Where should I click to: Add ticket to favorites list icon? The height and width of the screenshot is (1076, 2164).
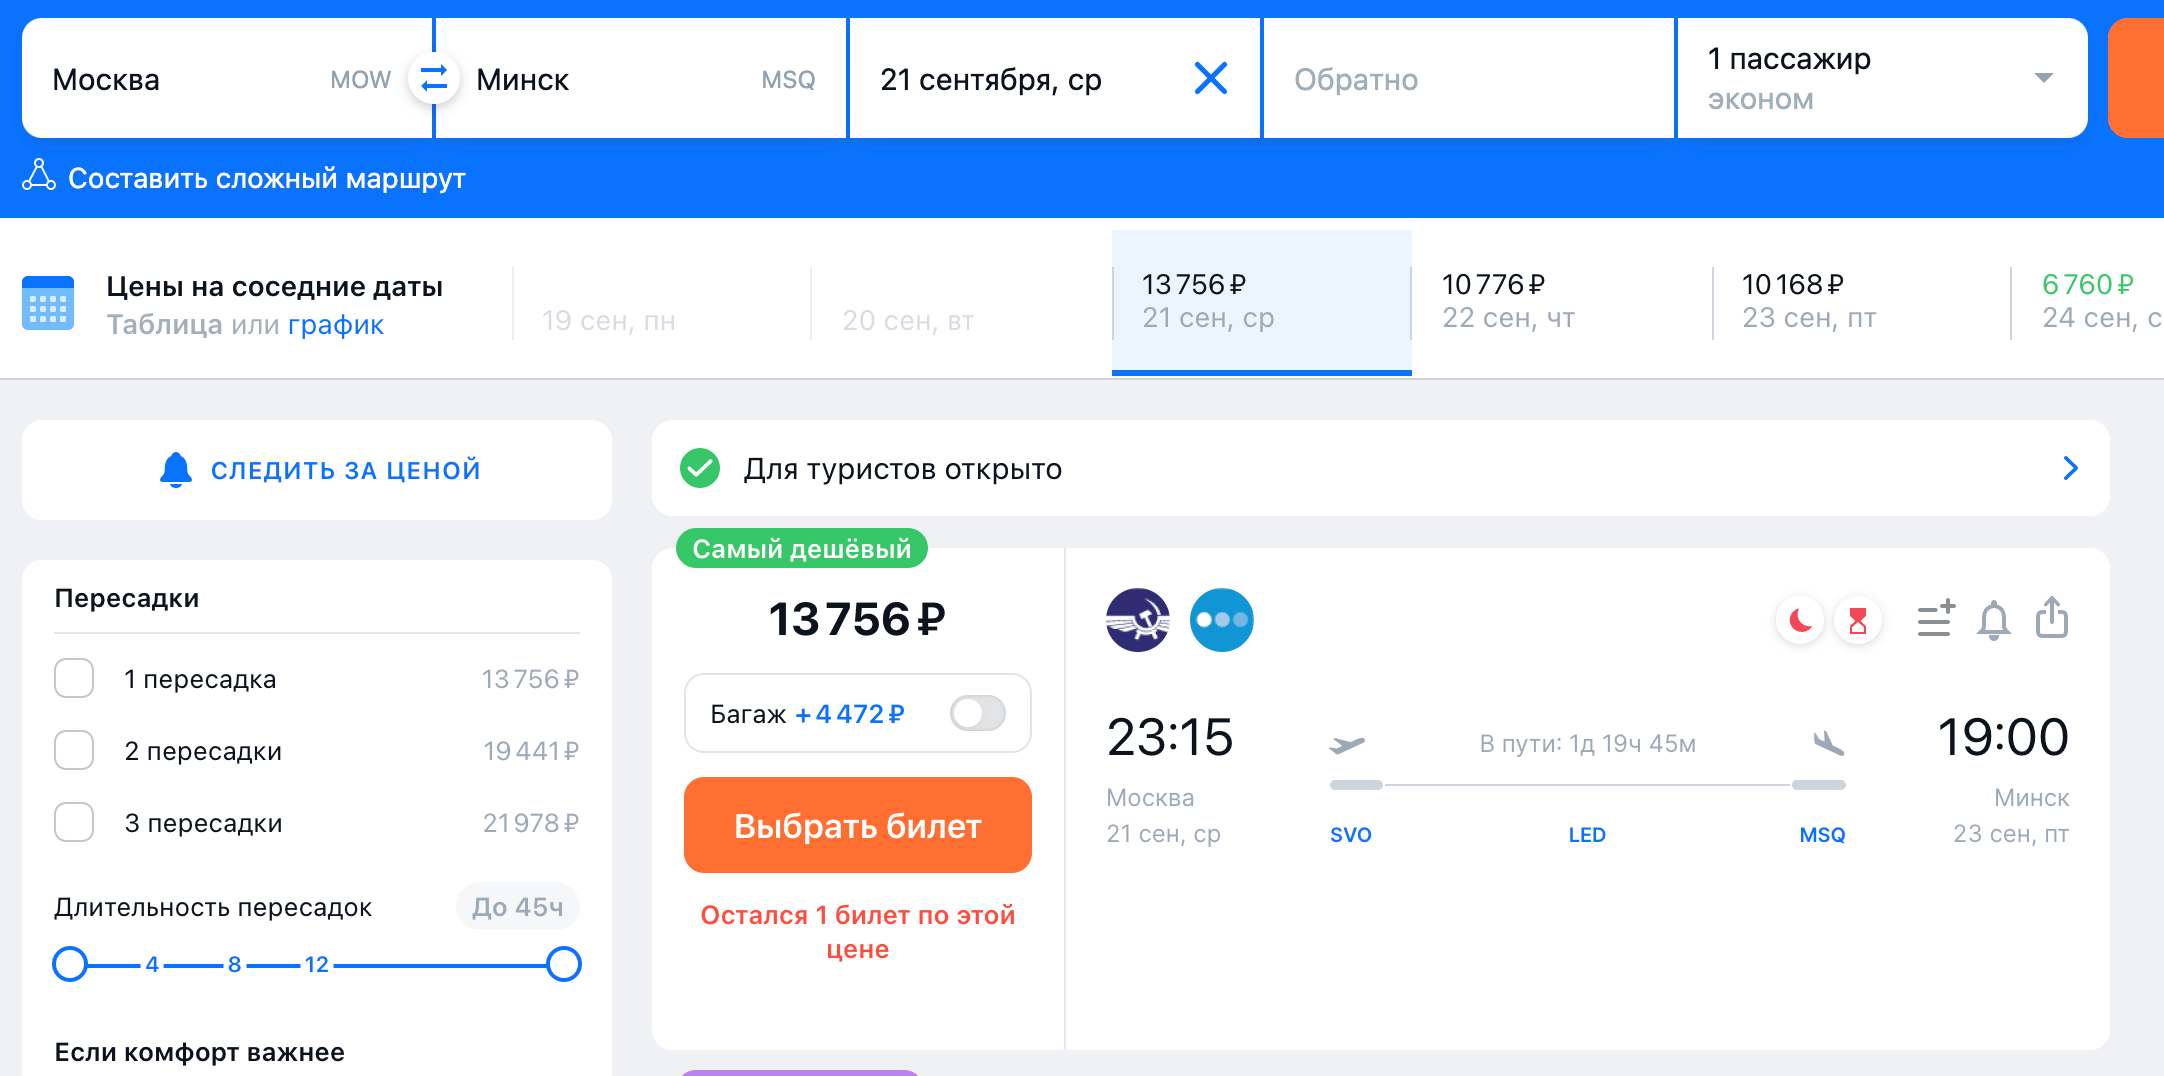(1935, 619)
